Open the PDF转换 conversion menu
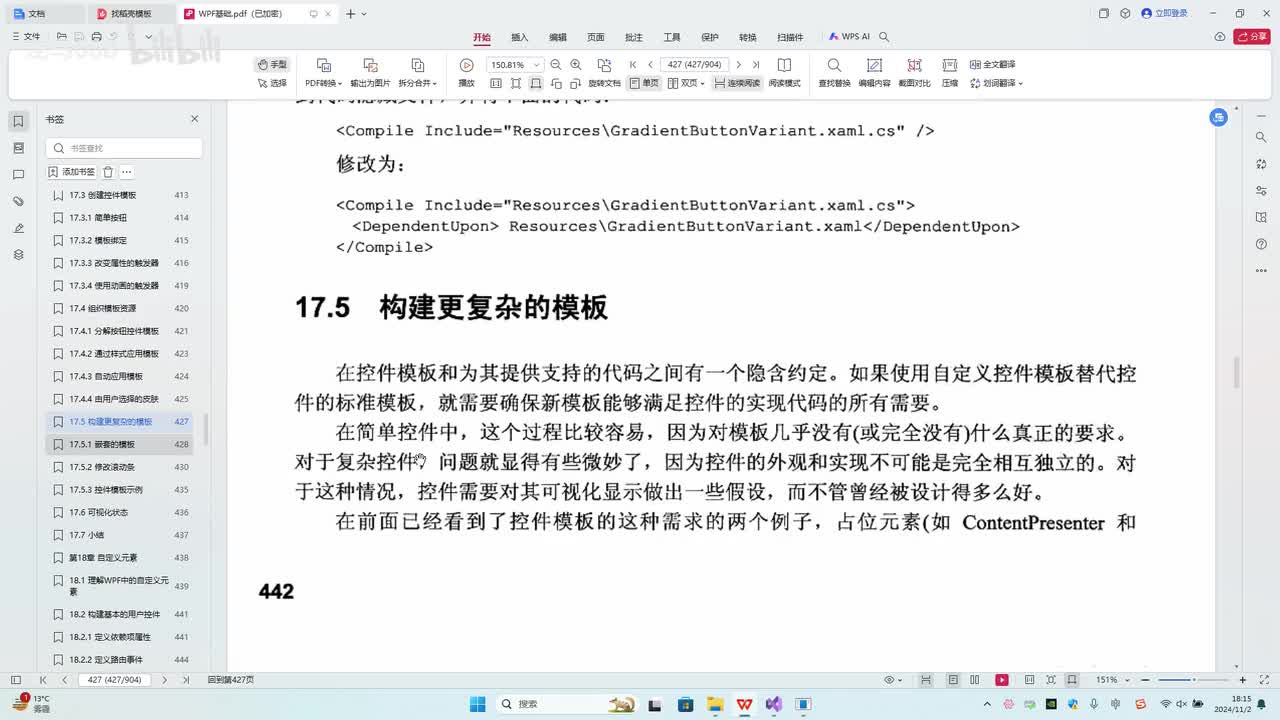 [323, 83]
